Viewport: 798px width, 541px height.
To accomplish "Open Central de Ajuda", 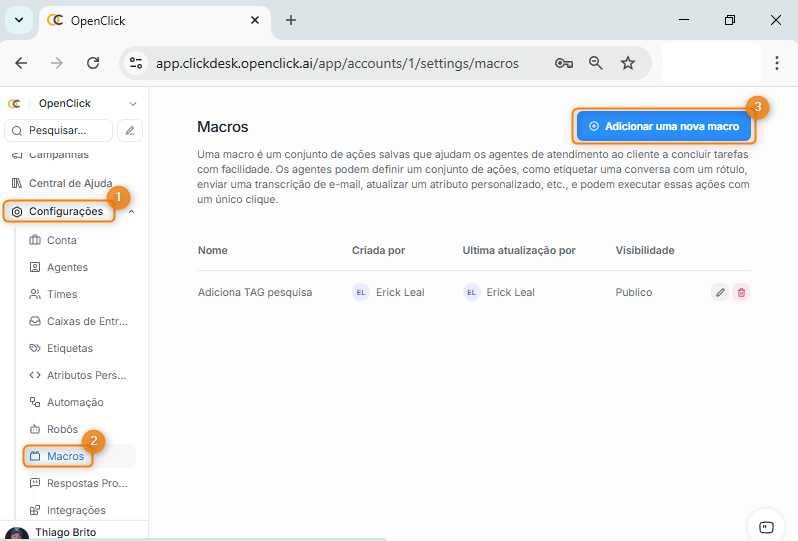I will pyautogui.click(x=70, y=183).
